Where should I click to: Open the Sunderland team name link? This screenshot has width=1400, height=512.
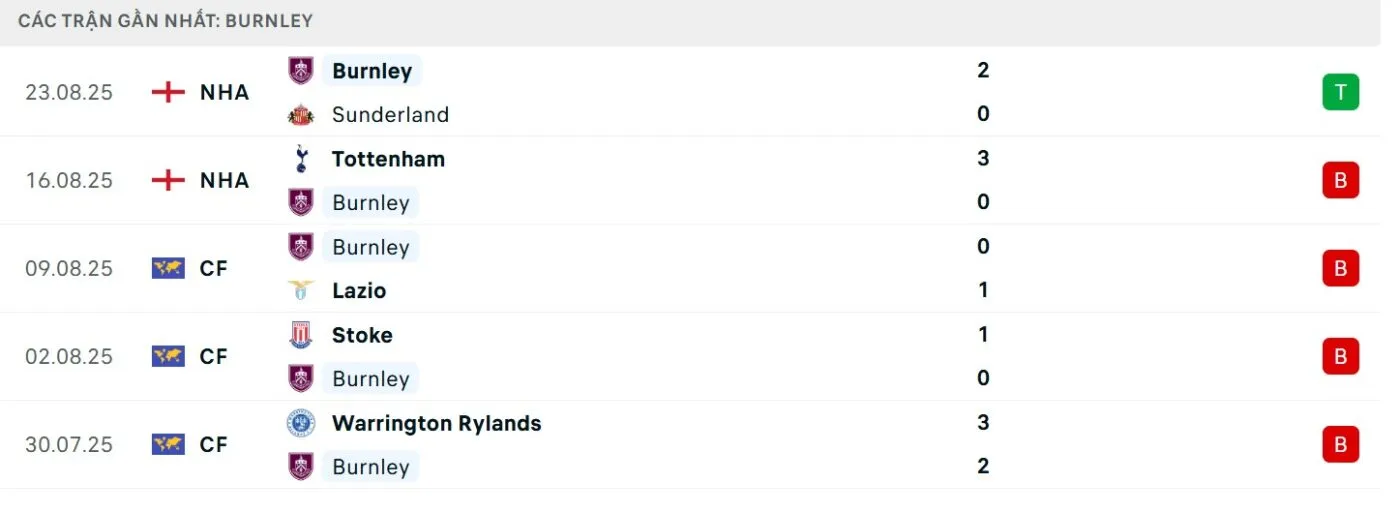[390, 115]
